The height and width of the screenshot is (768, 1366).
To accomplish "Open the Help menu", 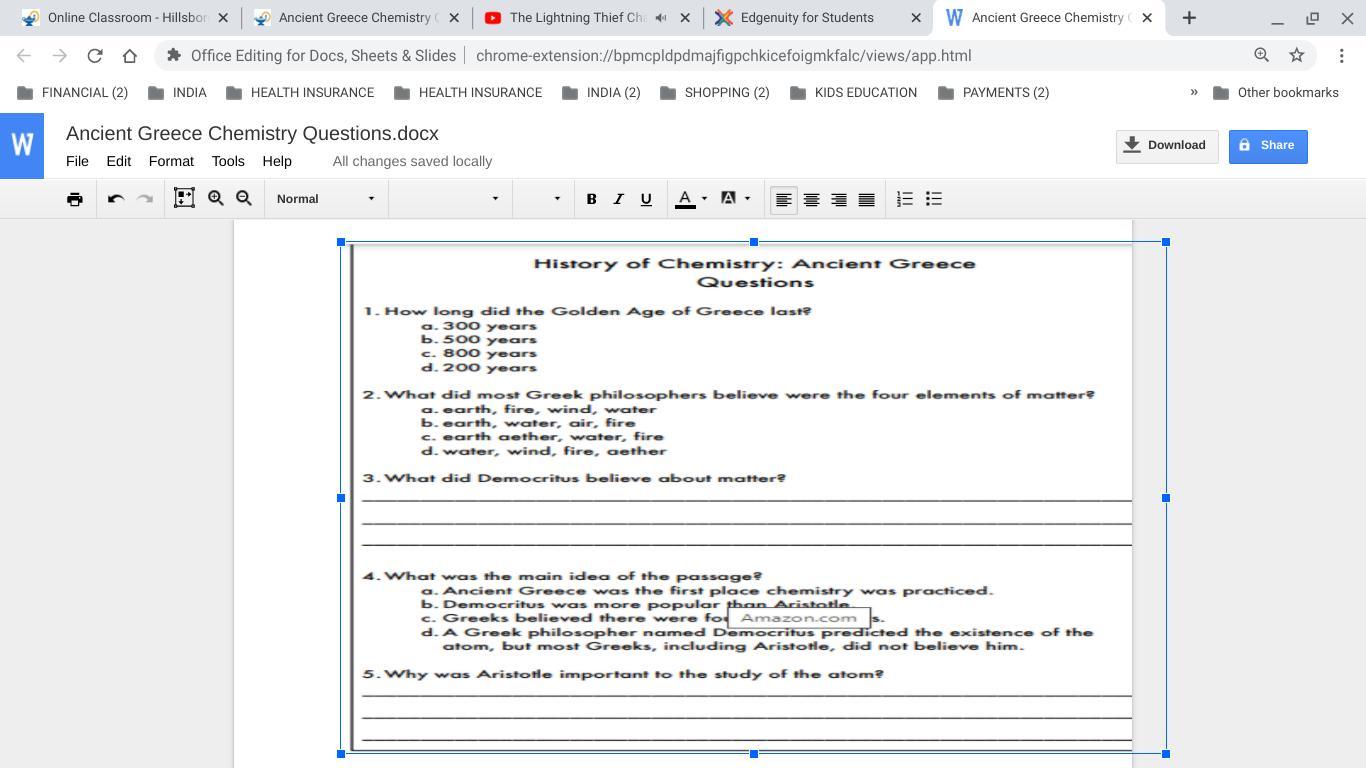I will click(277, 161).
